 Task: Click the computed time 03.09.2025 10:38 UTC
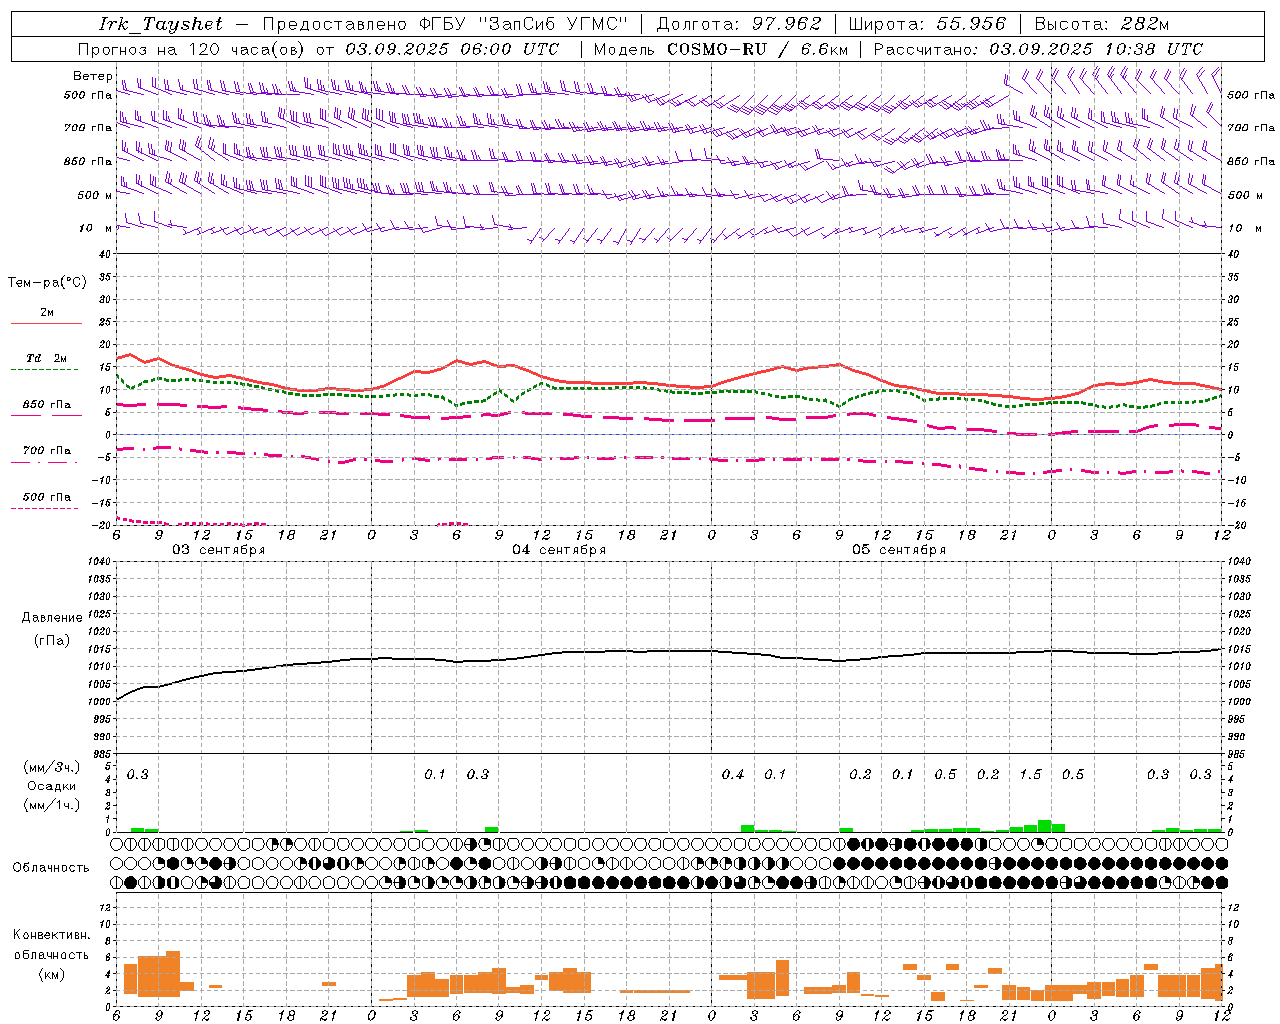coord(1096,49)
